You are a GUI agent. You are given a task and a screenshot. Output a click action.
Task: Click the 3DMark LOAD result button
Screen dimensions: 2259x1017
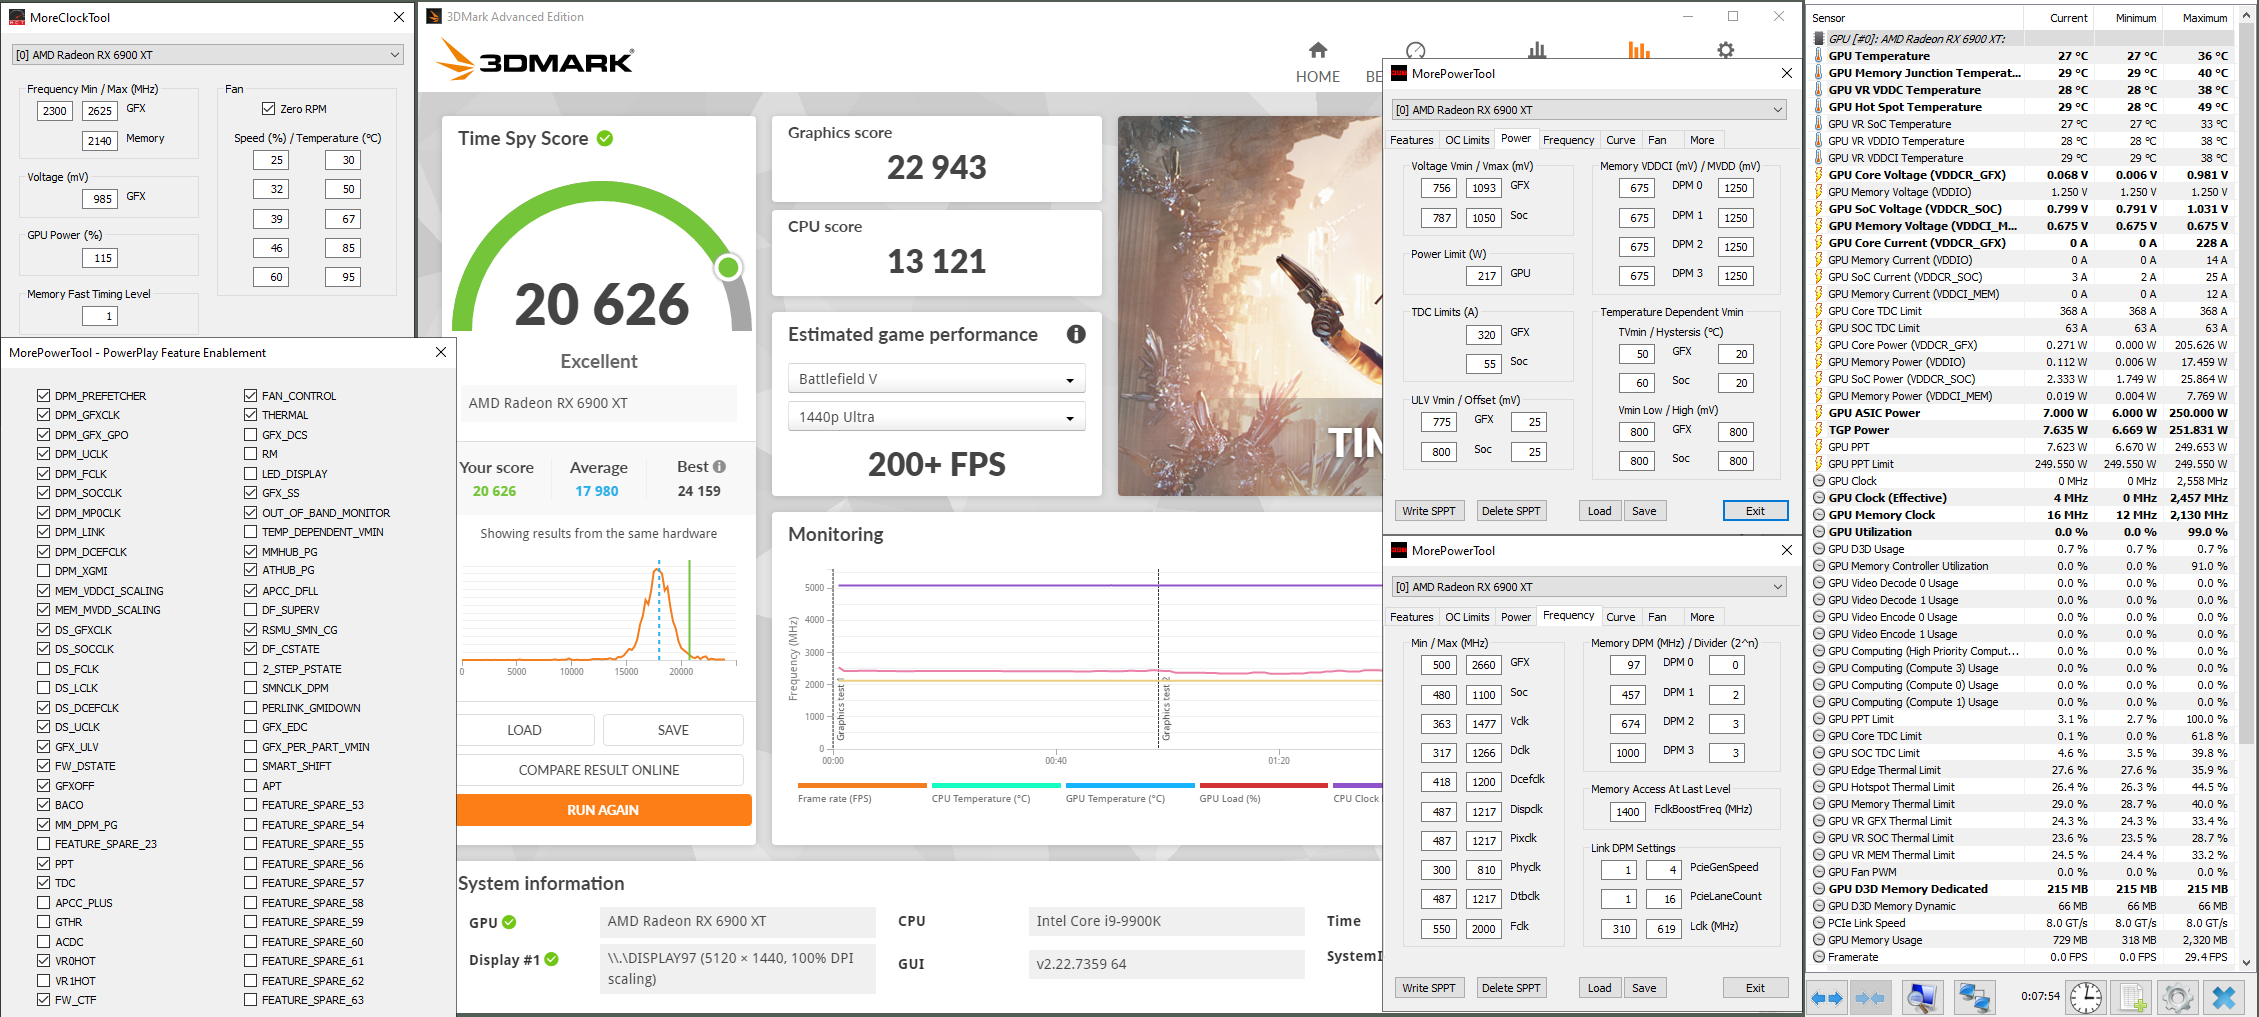pyautogui.click(x=525, y=730)
